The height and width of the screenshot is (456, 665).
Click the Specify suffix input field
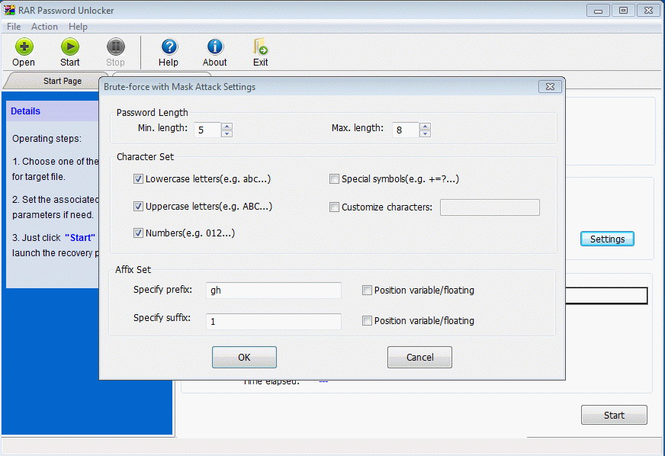tap(274, 322)
